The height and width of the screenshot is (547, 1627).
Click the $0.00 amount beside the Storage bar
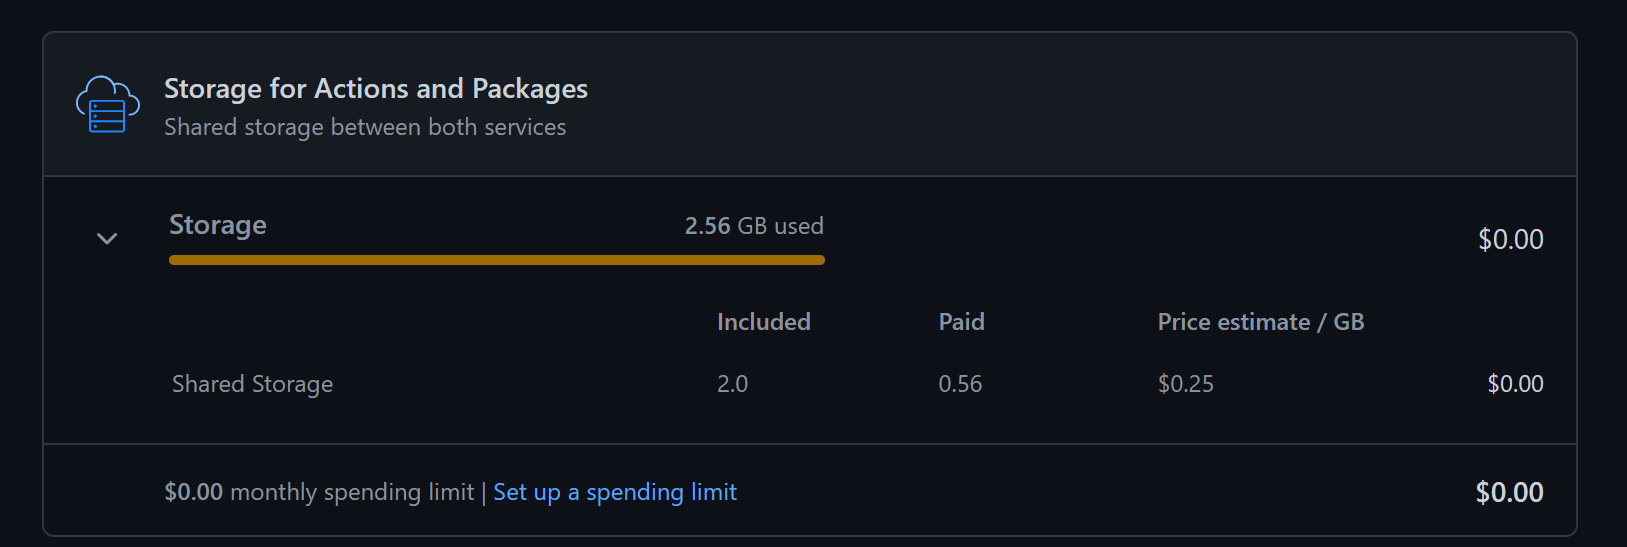point(1510,240)
